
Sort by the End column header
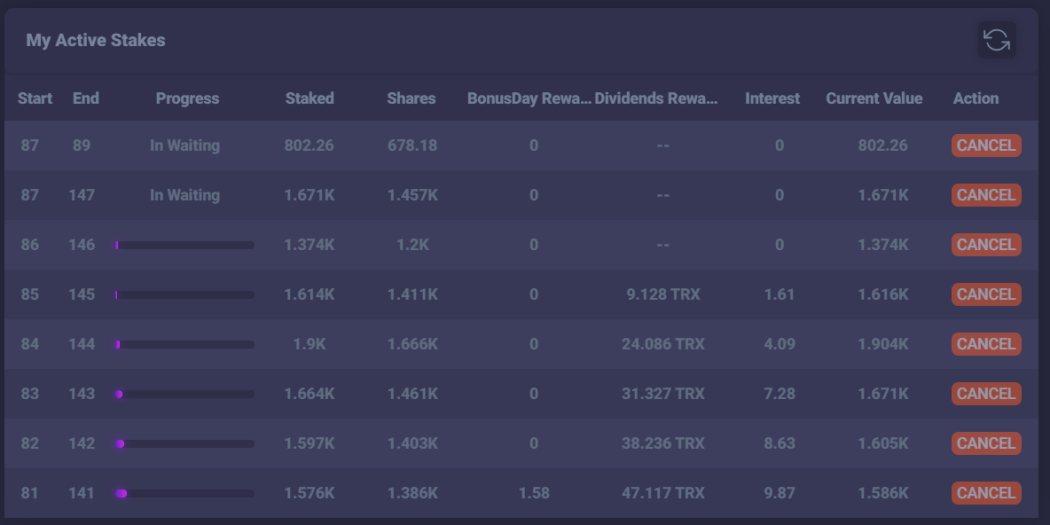tap(86, 98)
